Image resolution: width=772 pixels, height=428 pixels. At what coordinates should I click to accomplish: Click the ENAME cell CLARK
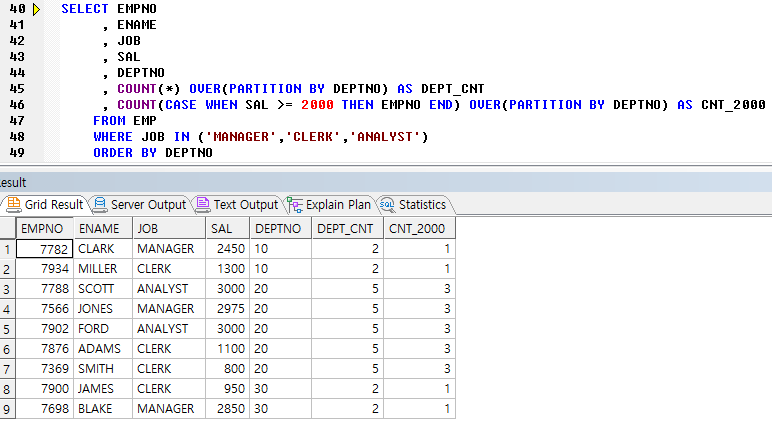click(x=103, y=249)
